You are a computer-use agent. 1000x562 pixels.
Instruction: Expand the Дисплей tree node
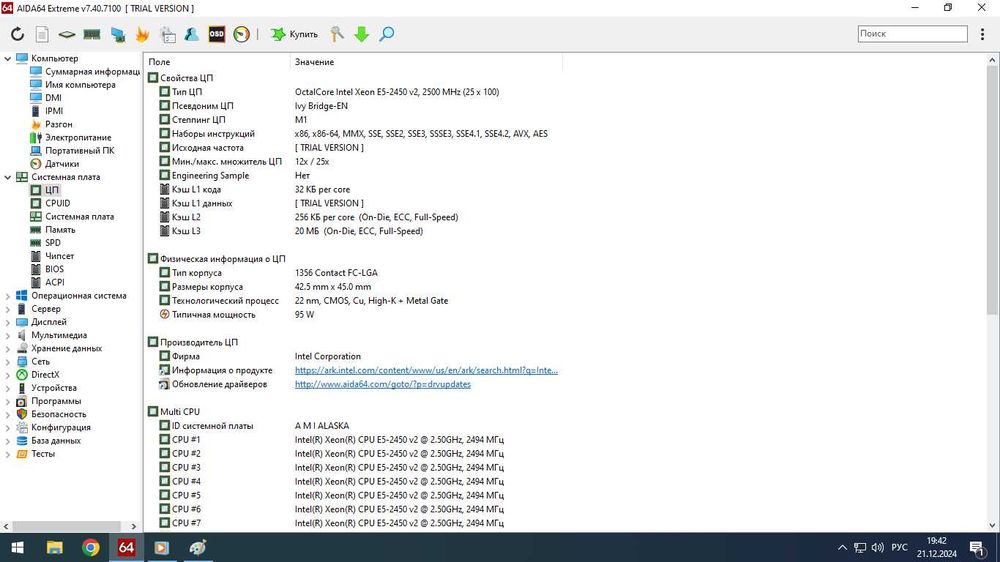pos(8,322)
